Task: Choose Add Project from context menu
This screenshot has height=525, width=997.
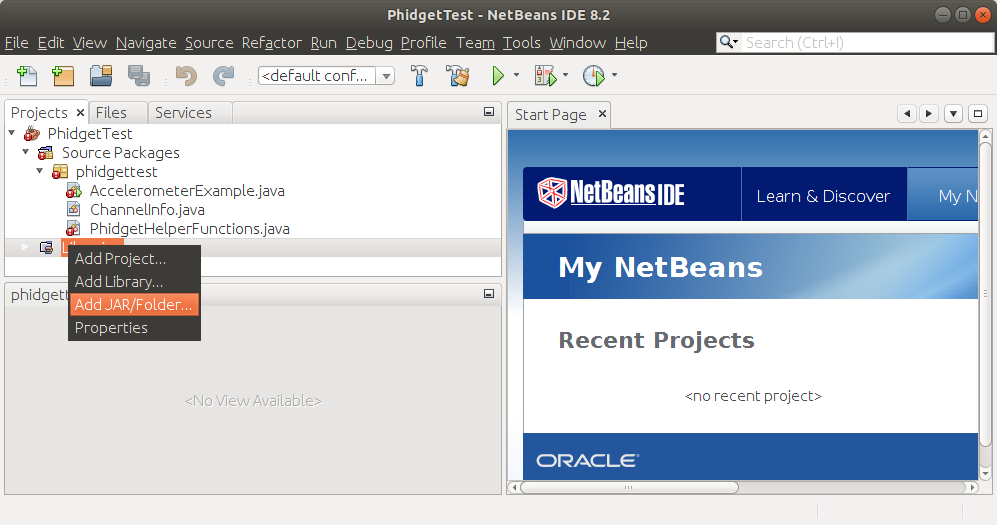Action: coord(134,259)
